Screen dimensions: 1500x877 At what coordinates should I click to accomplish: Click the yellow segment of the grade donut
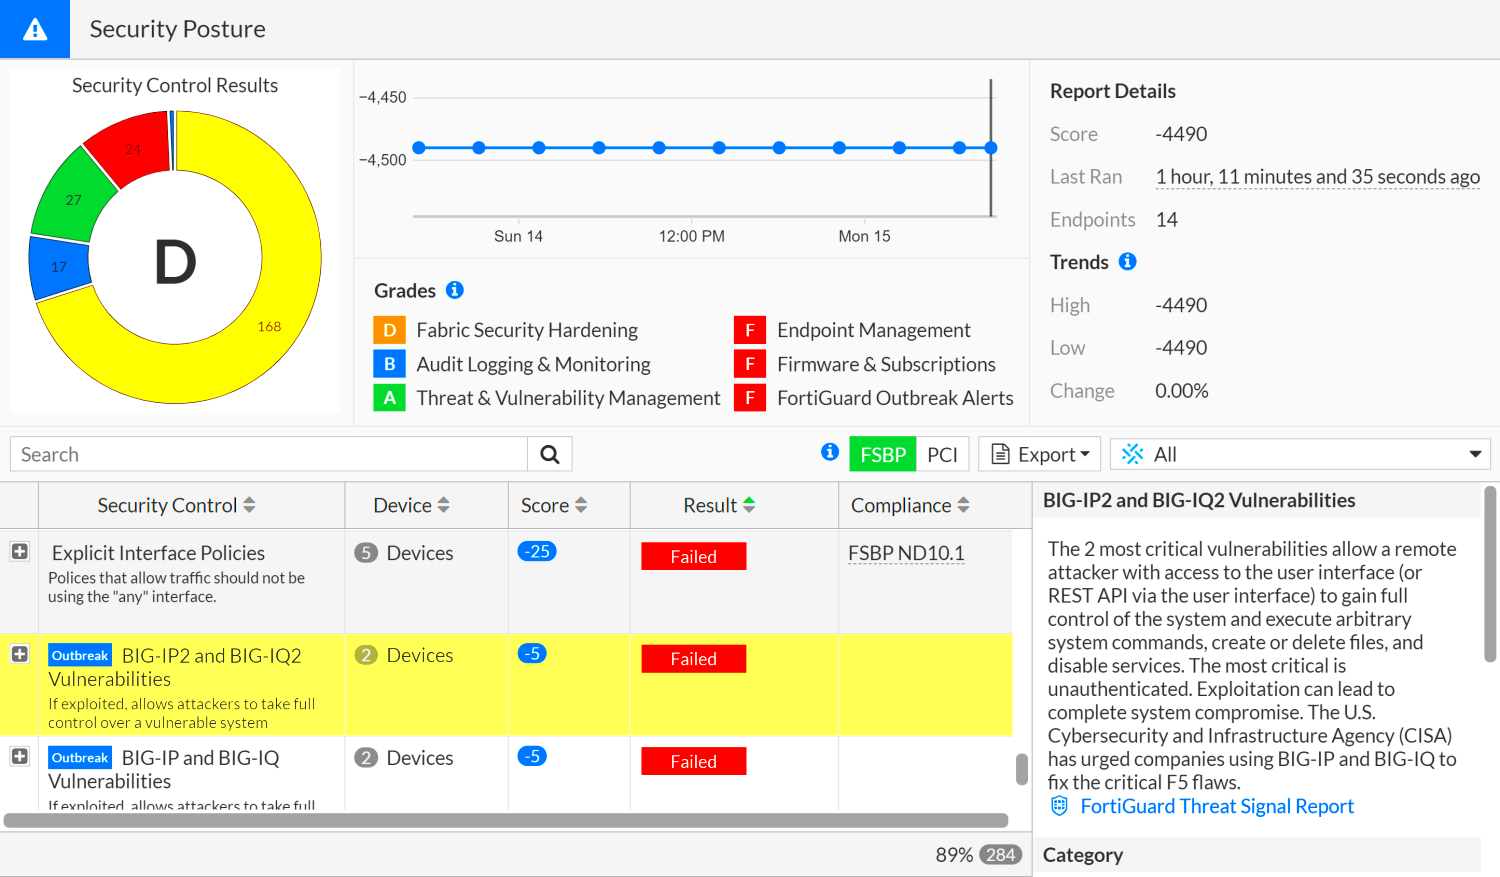click(x=268, y=326)
